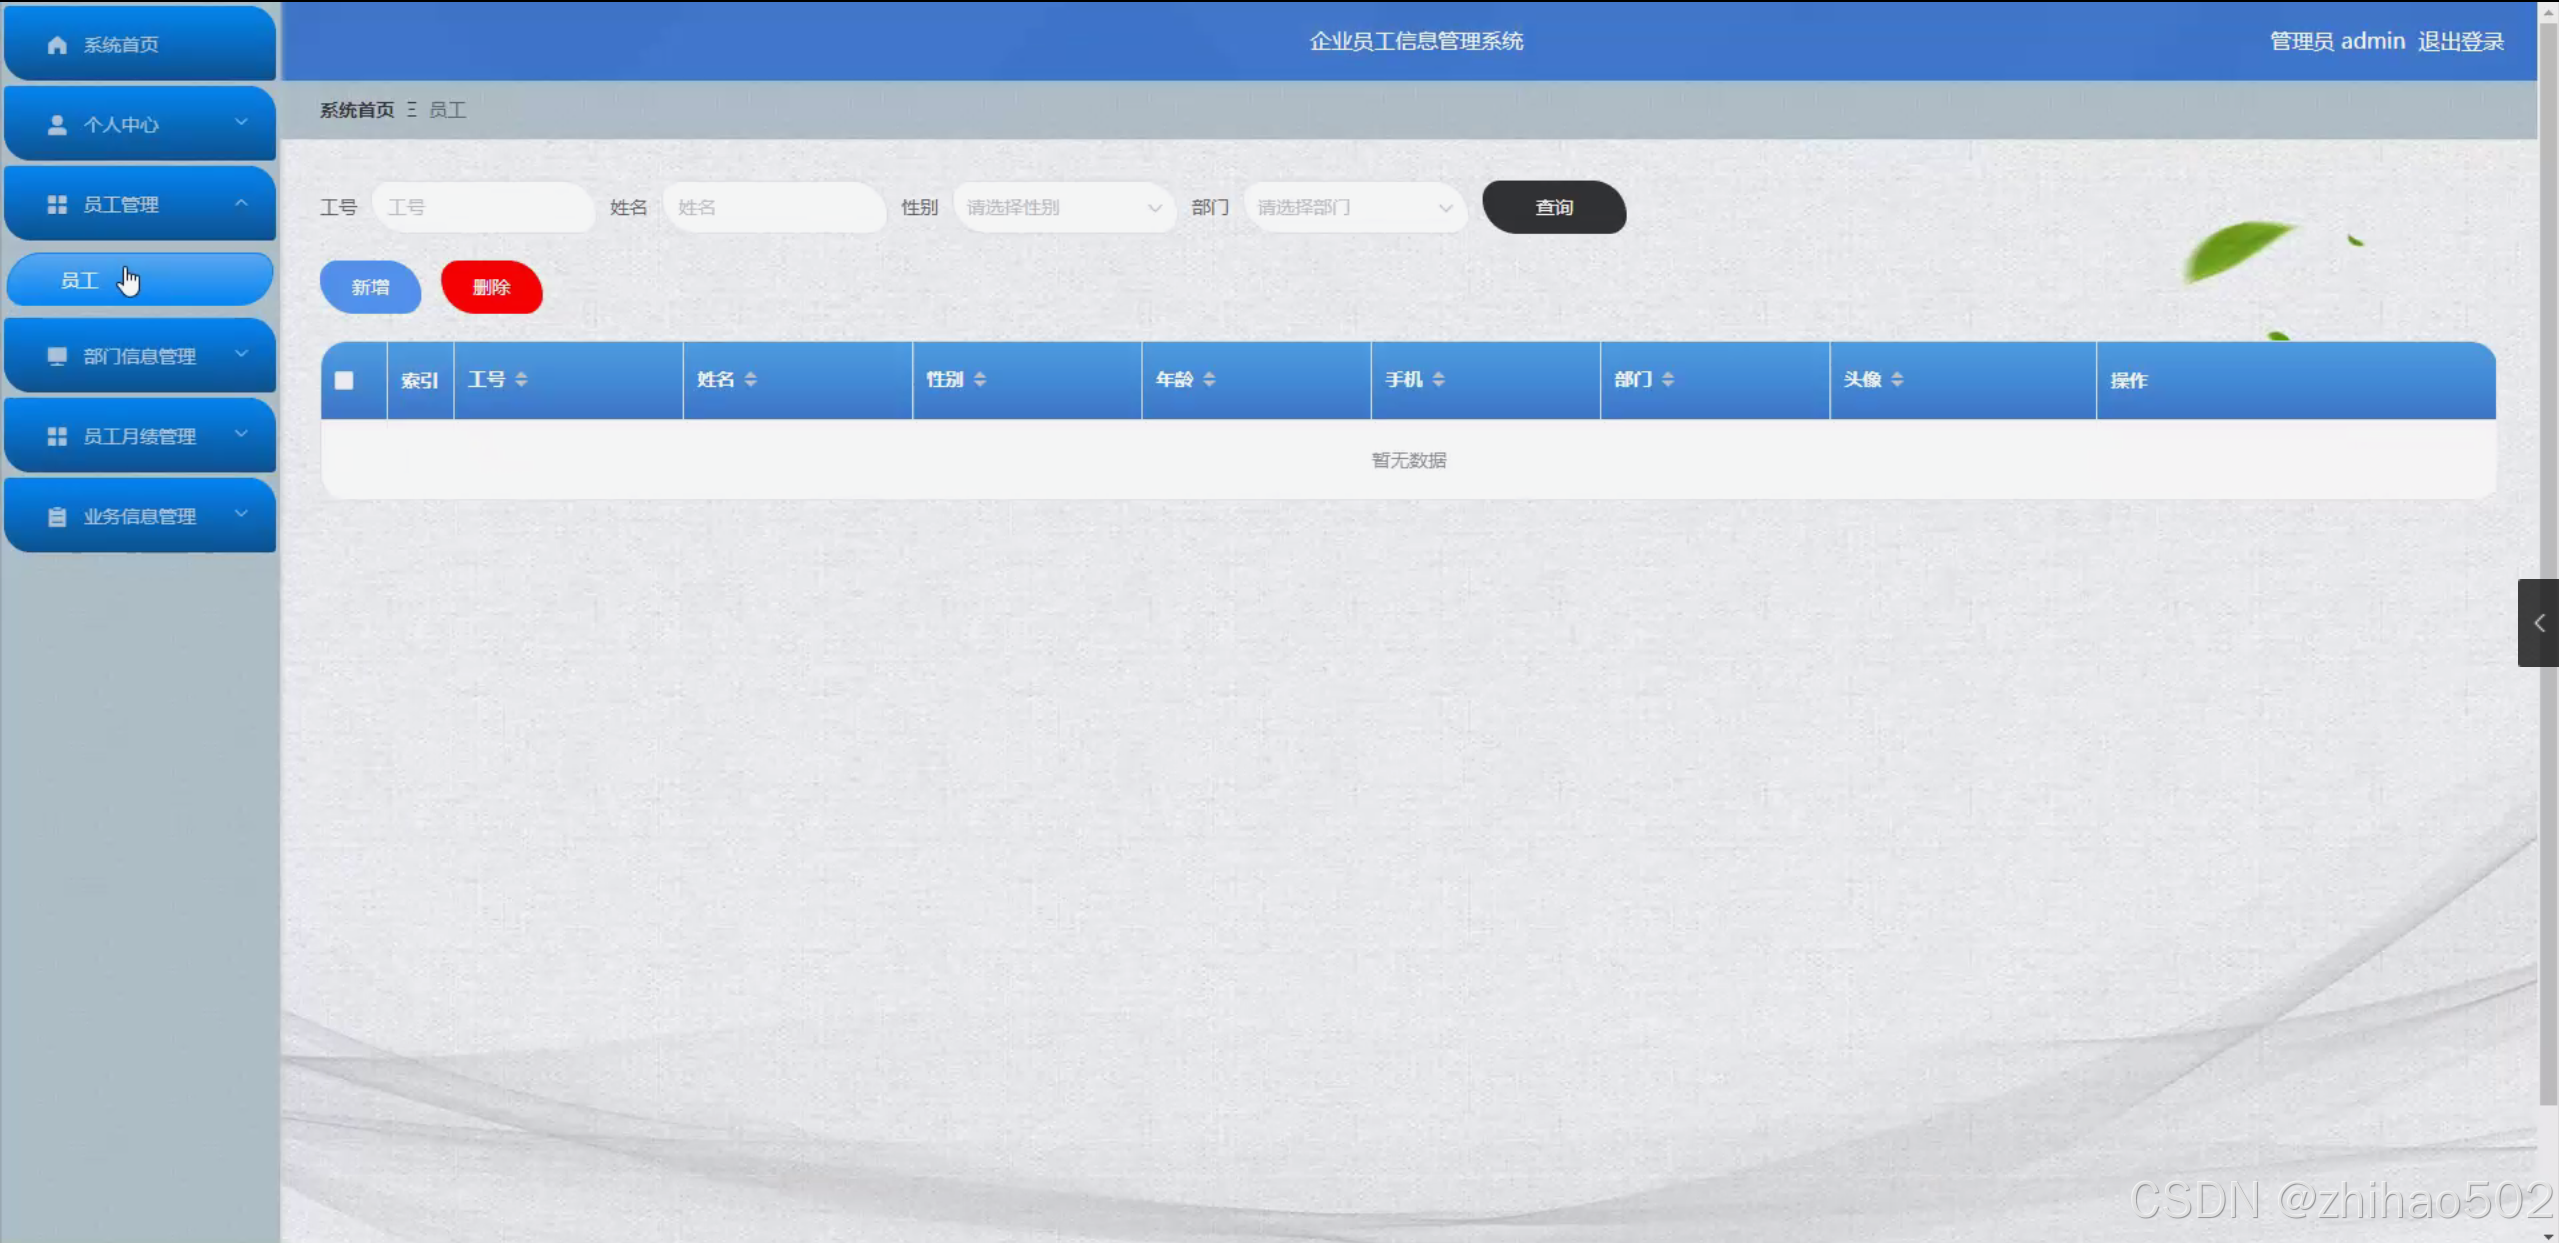Click the grid icon beside 员工管理

[57, 205]
